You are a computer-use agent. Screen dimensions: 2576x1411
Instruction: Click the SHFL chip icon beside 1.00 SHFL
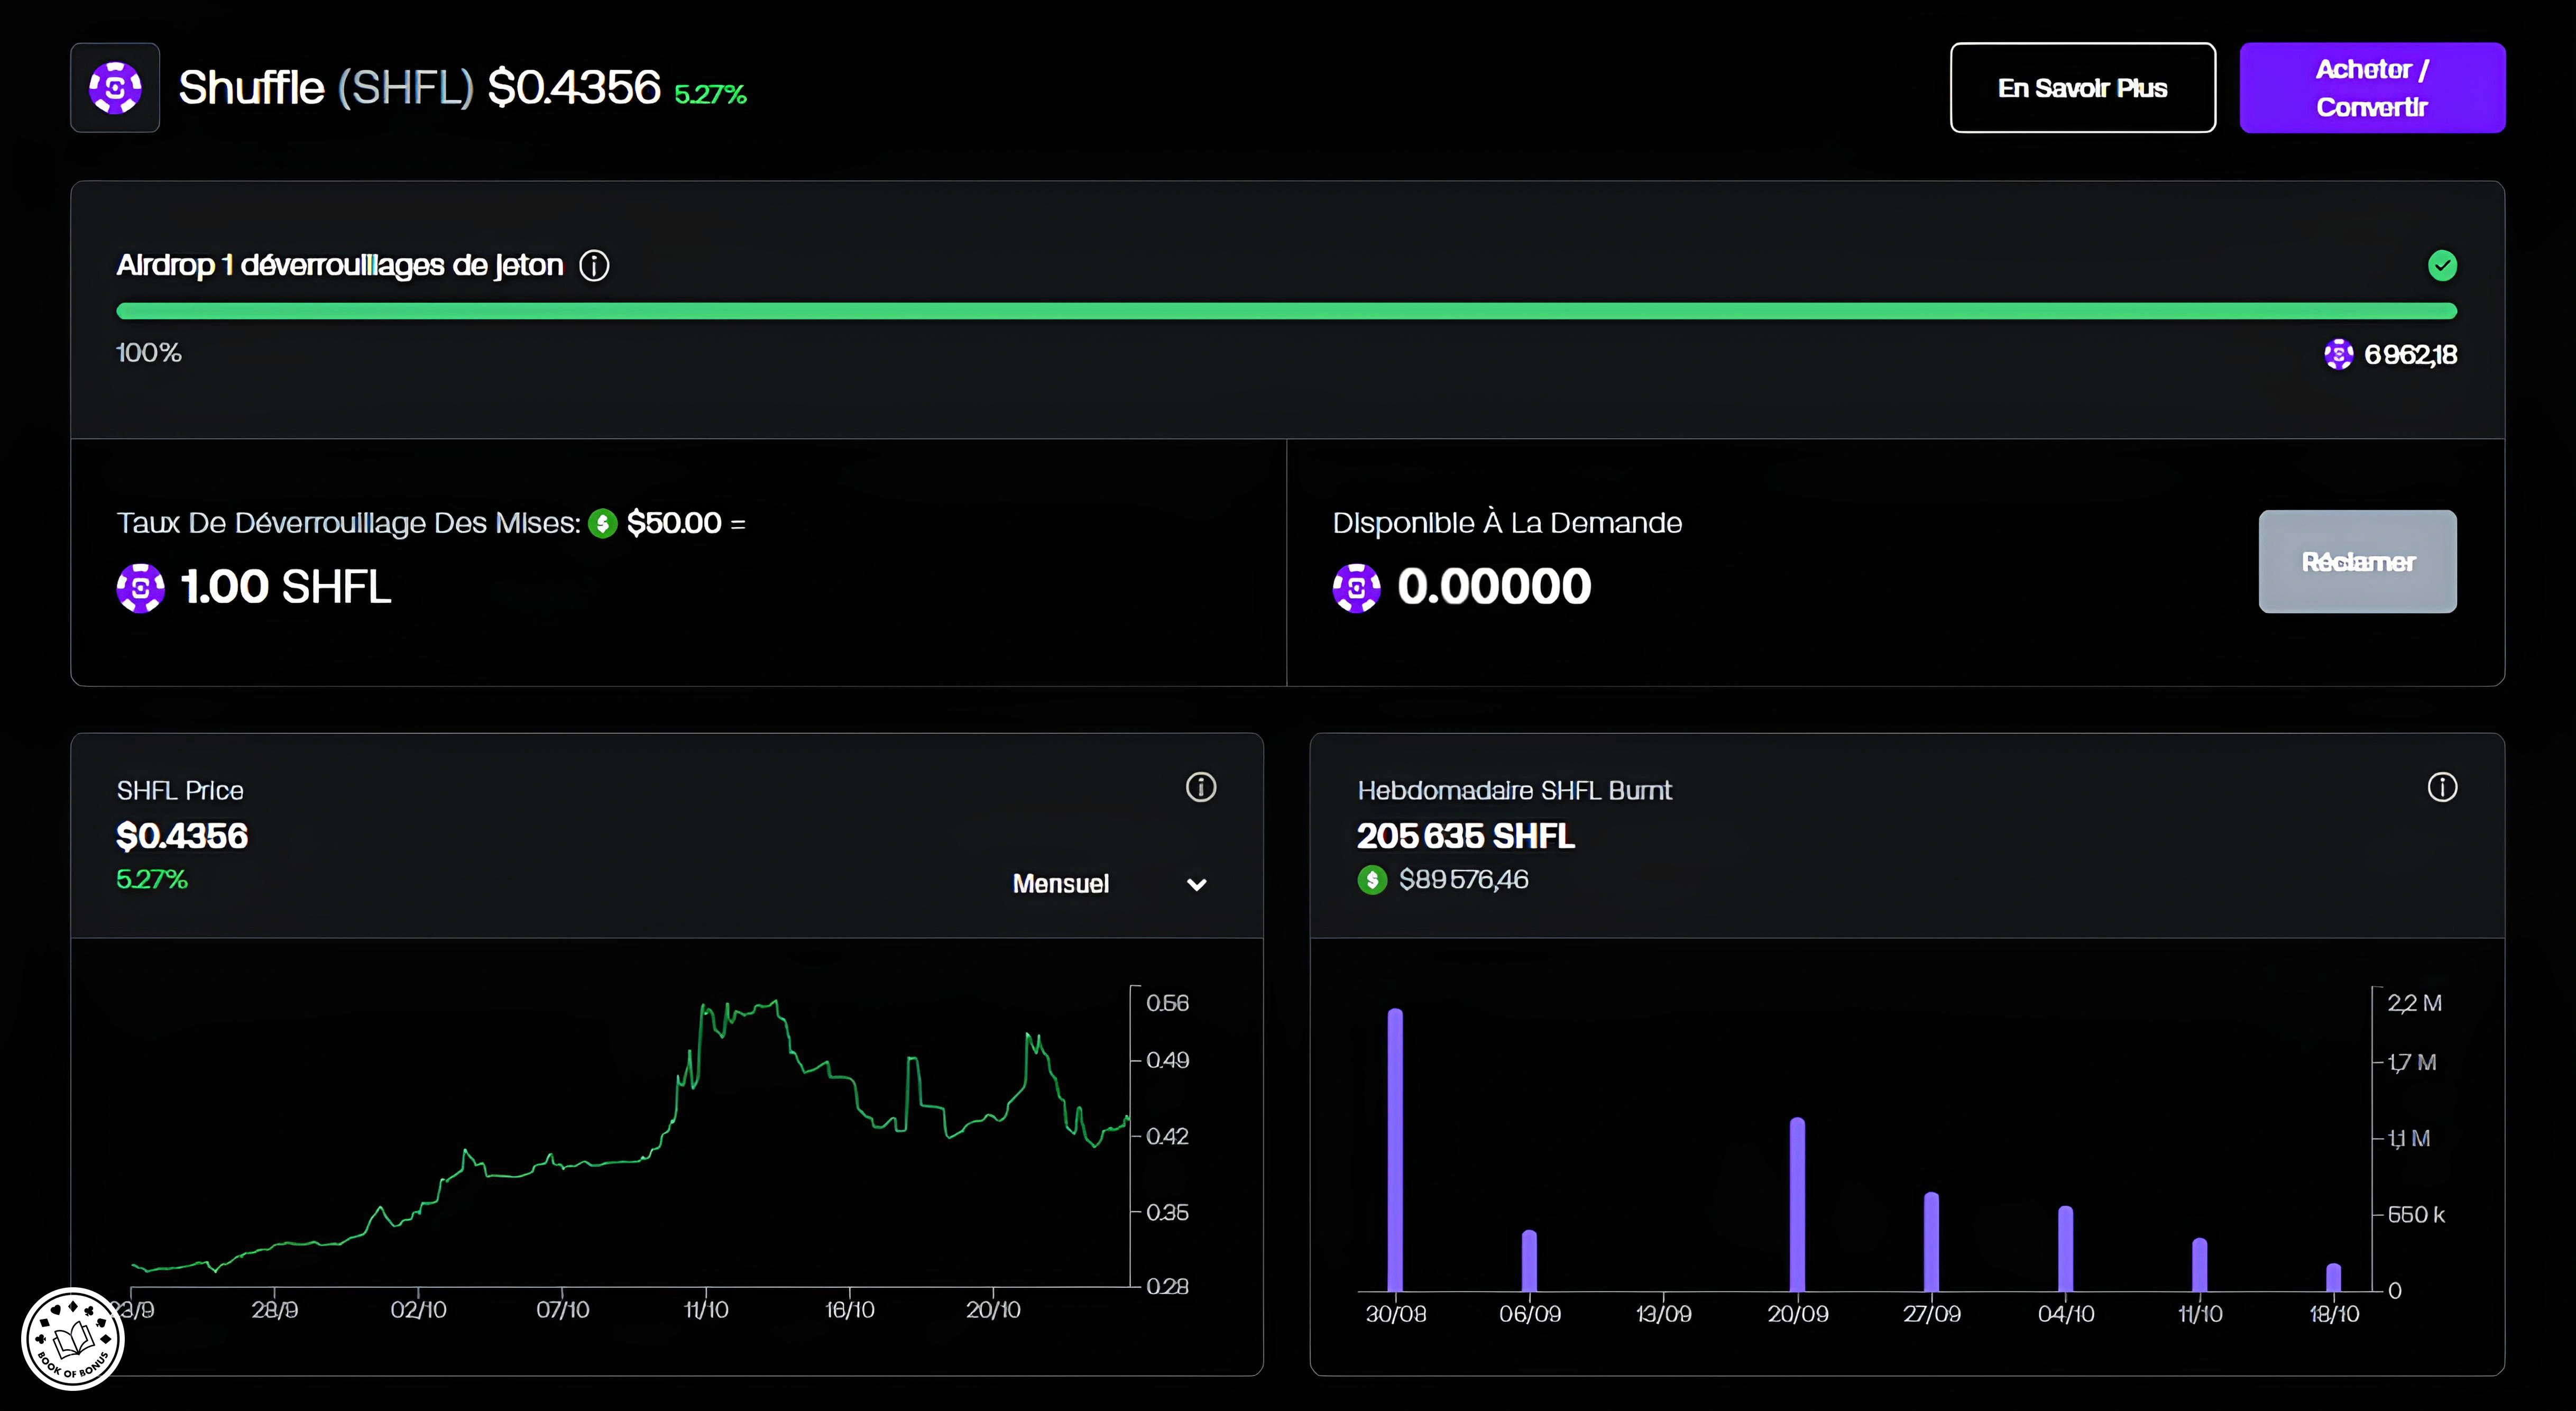[141, 588]
